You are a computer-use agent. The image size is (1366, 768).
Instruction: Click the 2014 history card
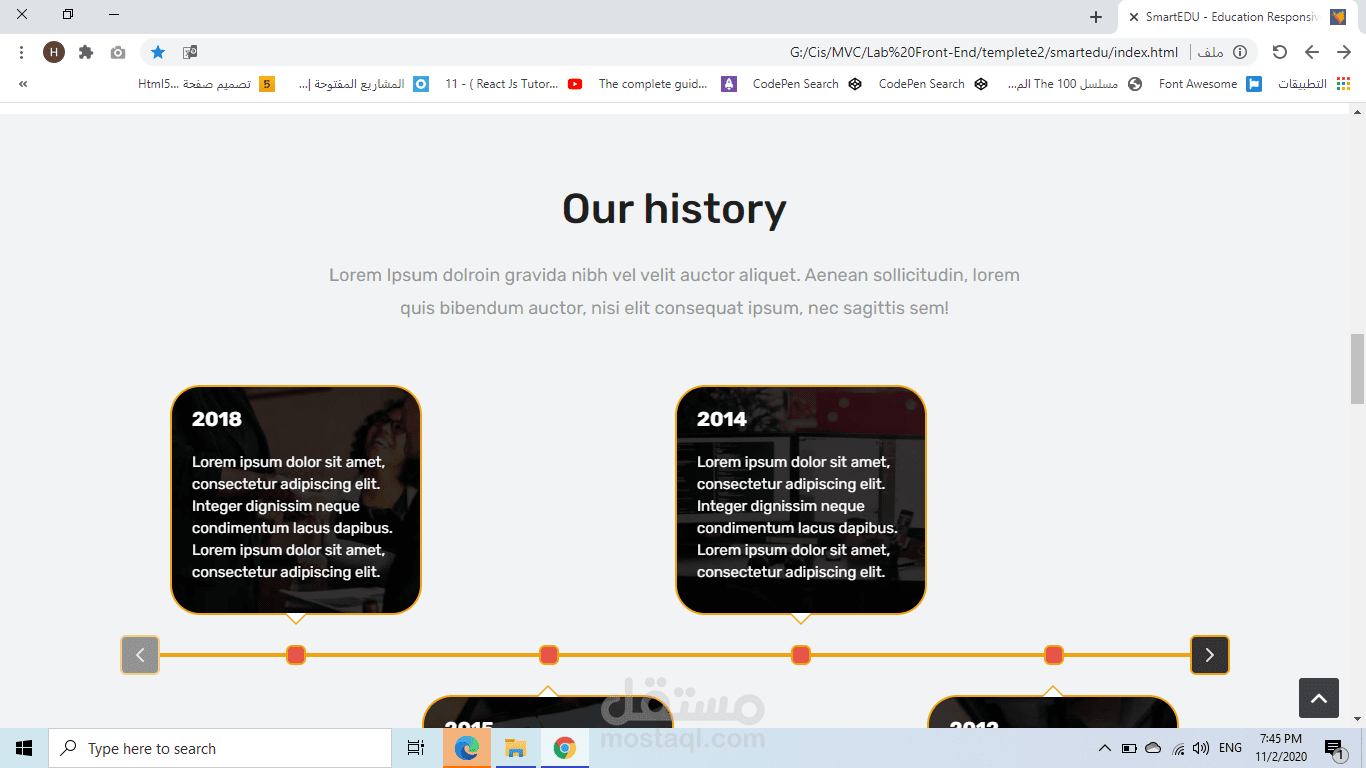coord(801,500)
